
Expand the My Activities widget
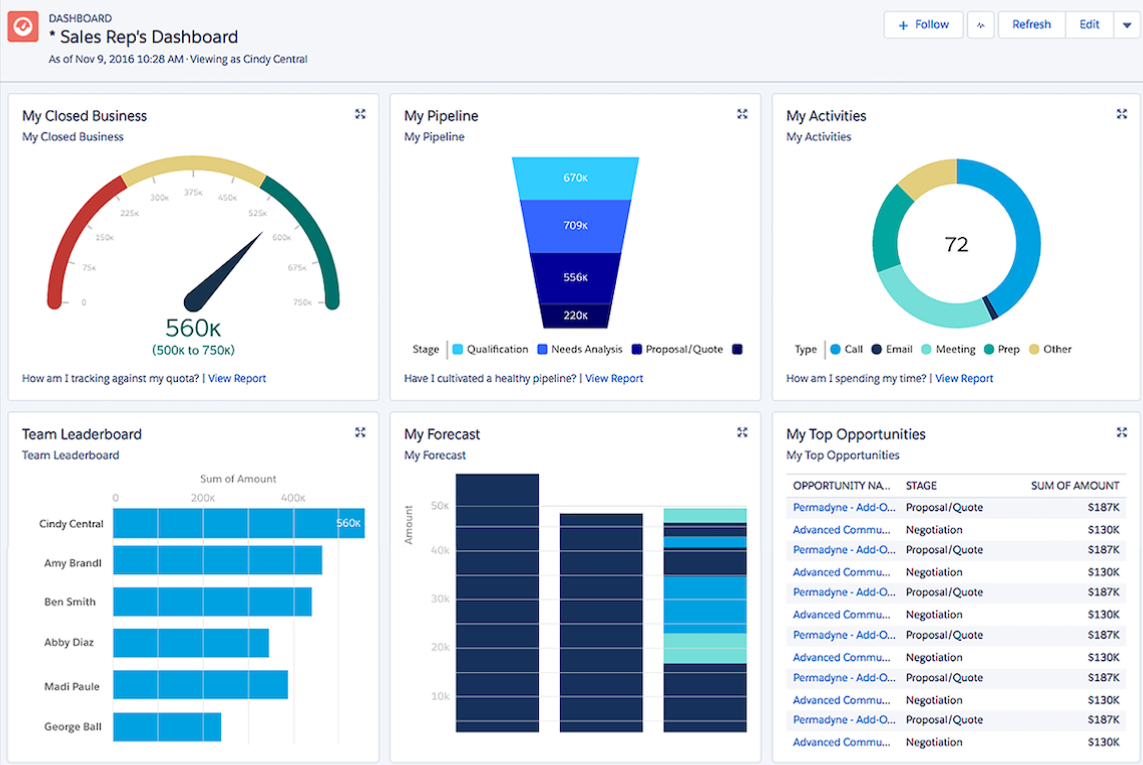(1122, 114)
